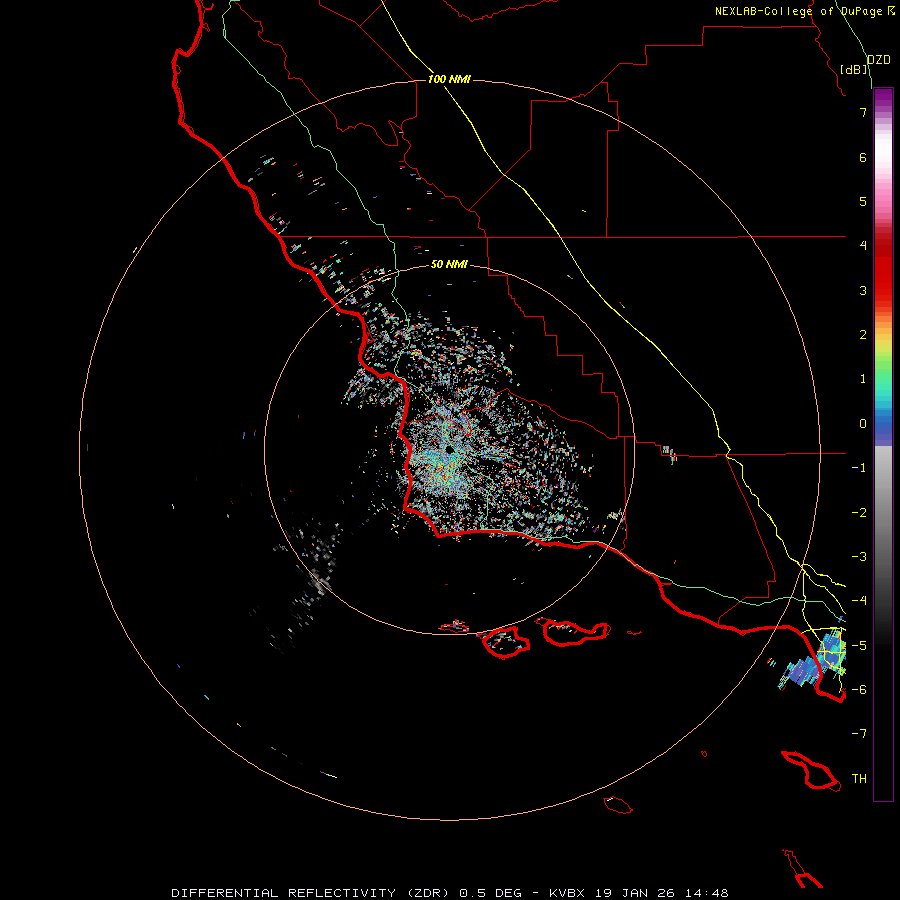
Task: Click the 50 NMI range ring label
Action: 449,264
